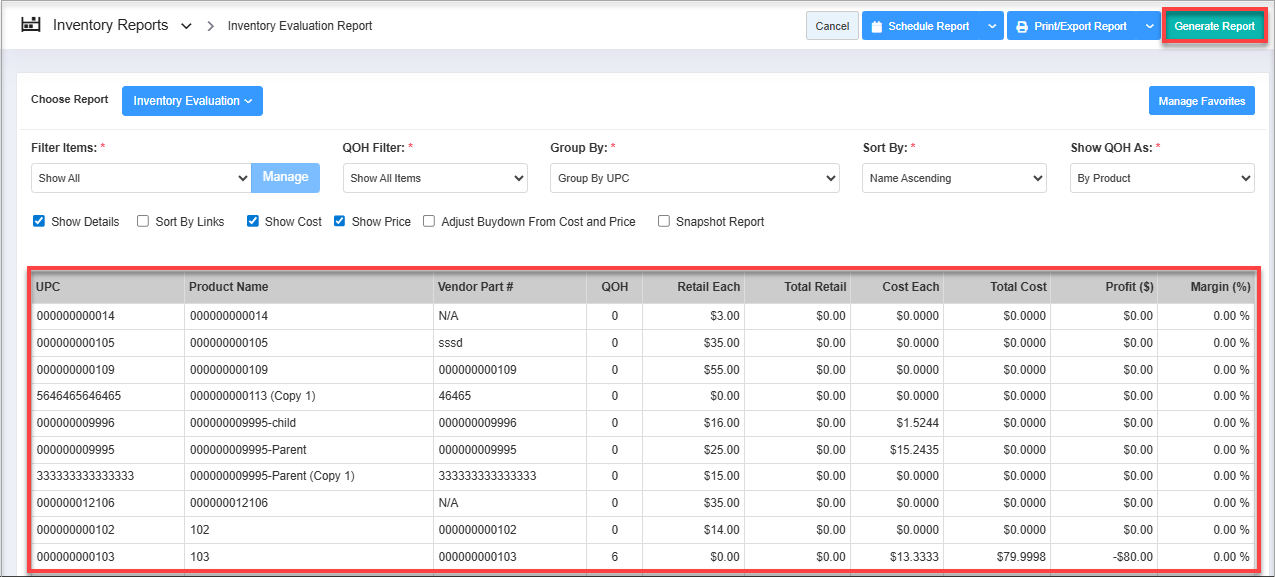
Task: Expand the Sort By Name Ascending dropdown
Action: (x=954, y=178)
